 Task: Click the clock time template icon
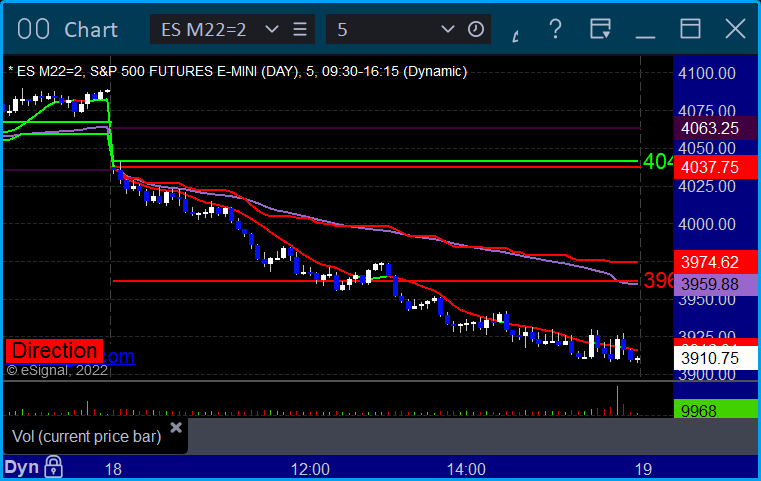click(x=476, y=29)
